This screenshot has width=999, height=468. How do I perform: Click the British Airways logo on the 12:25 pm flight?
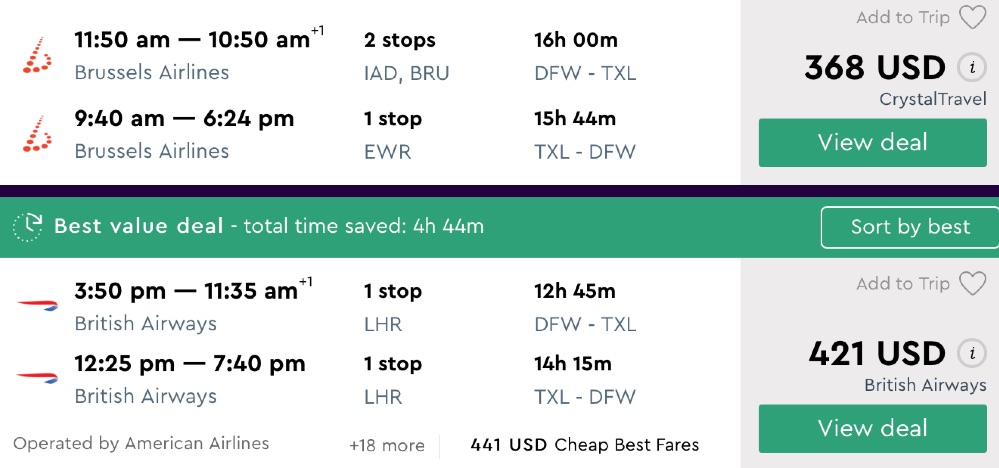click(37, 377)
